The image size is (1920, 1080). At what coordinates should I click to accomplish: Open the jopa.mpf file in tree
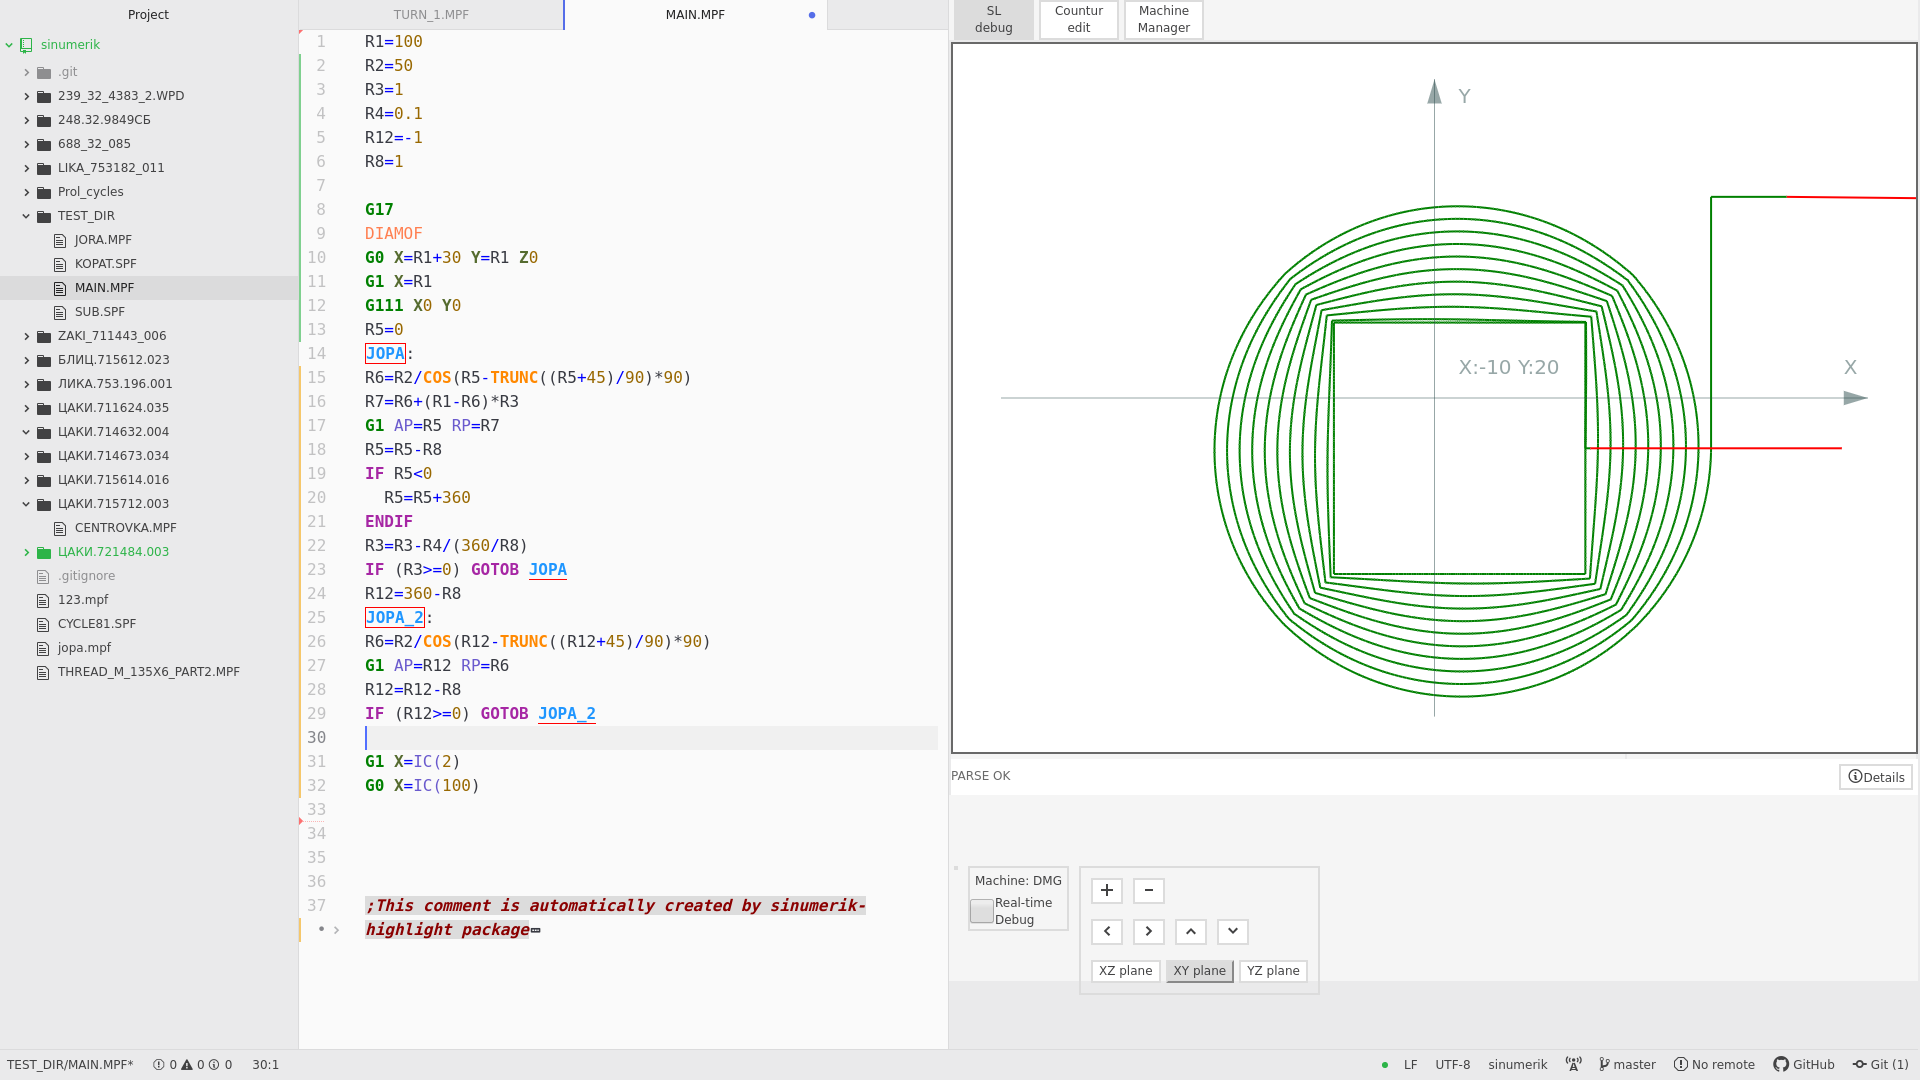click(x=85, y=648)
